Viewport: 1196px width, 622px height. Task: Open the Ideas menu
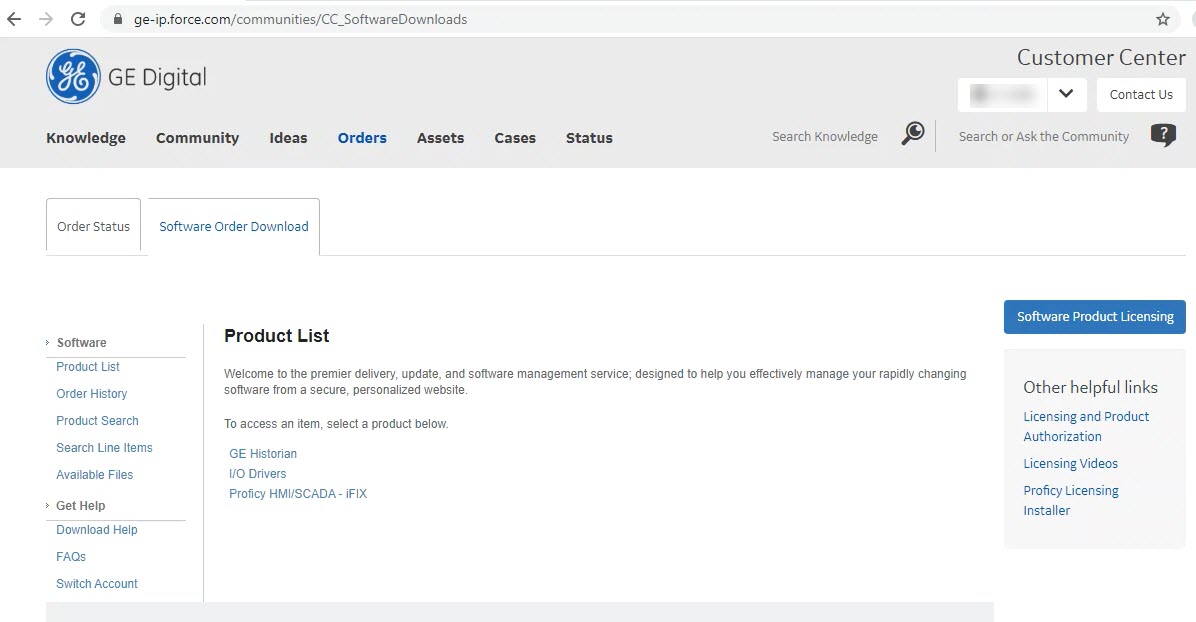[288, 138]
